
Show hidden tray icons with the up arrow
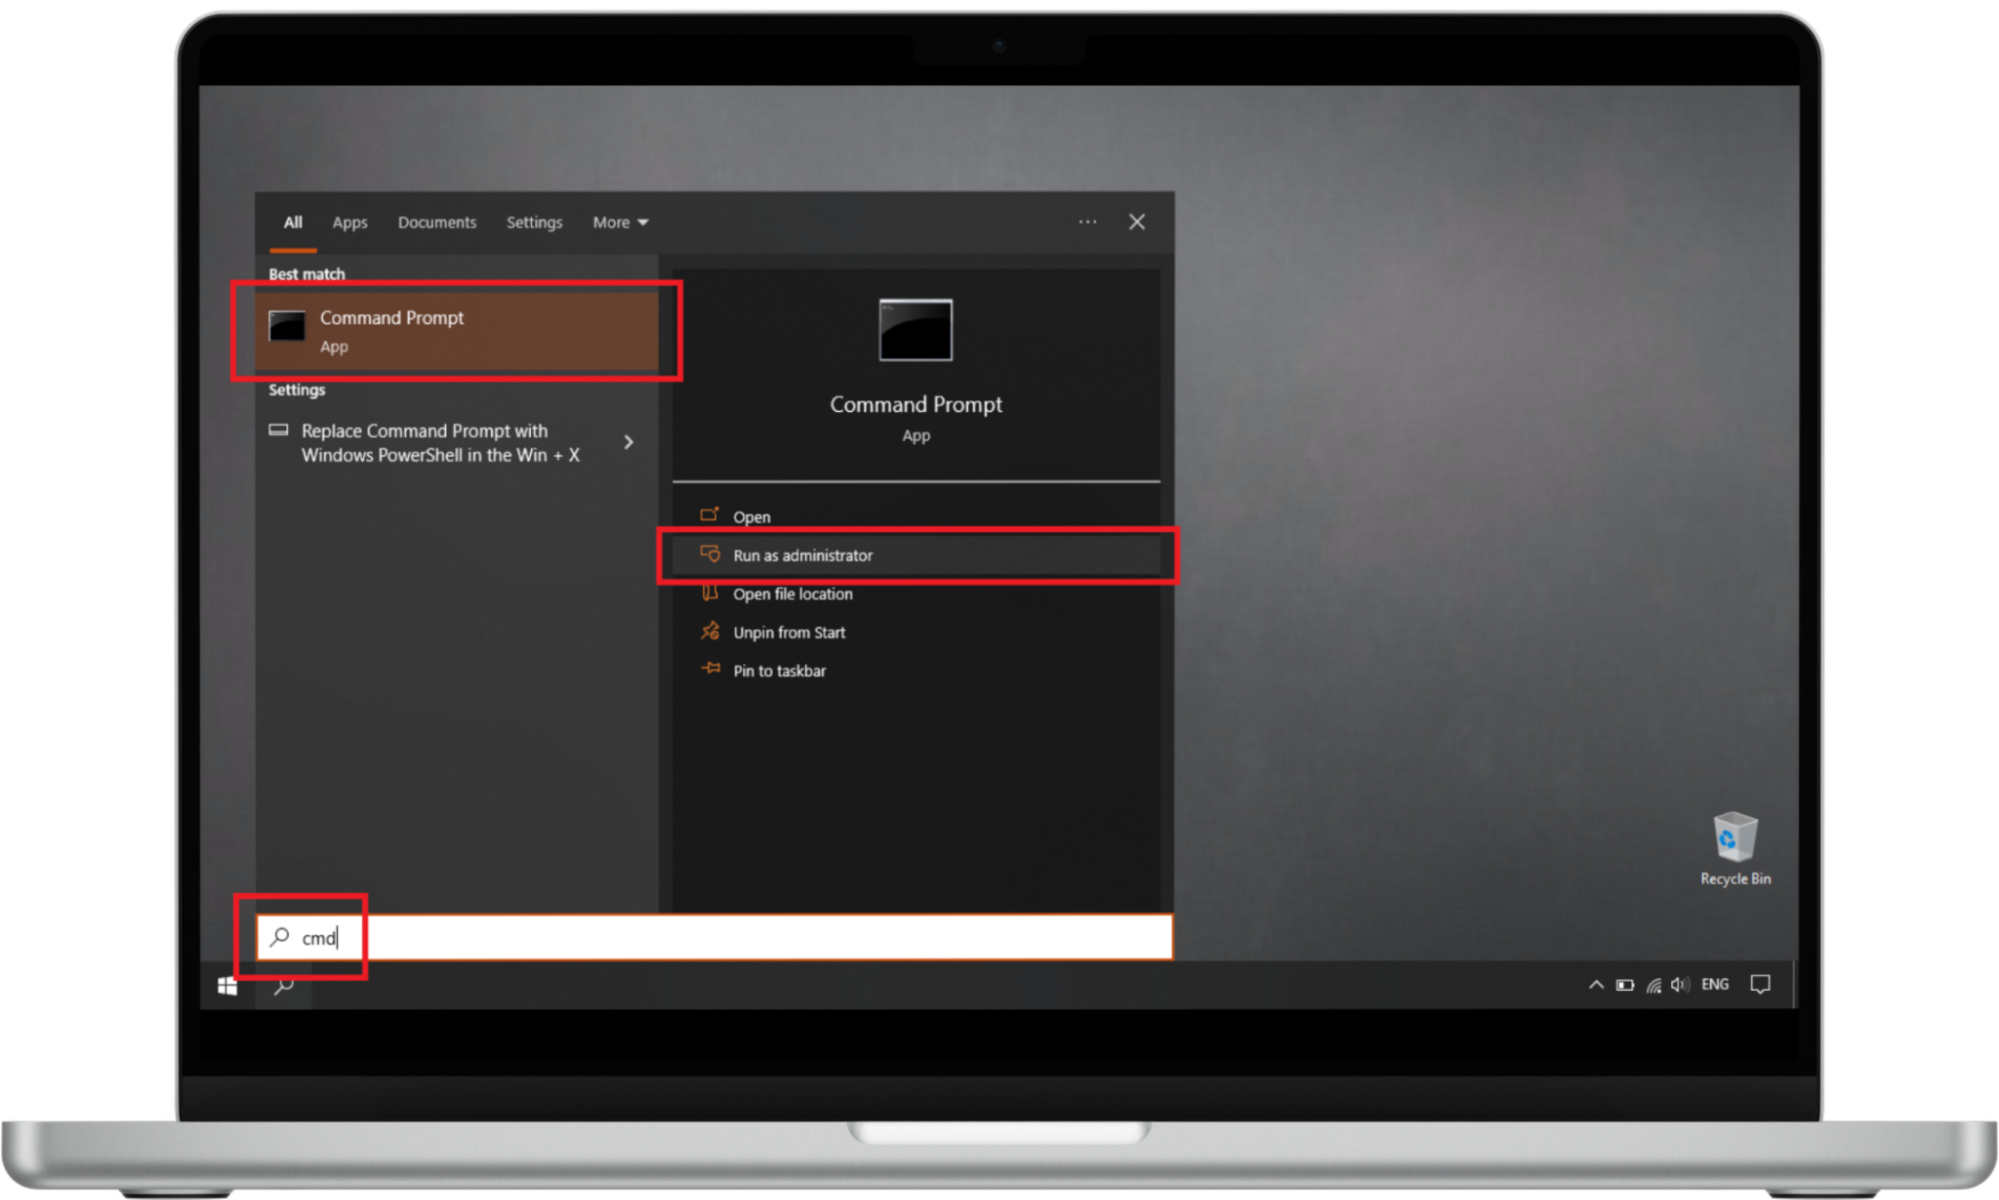[x=1596, y=985]
